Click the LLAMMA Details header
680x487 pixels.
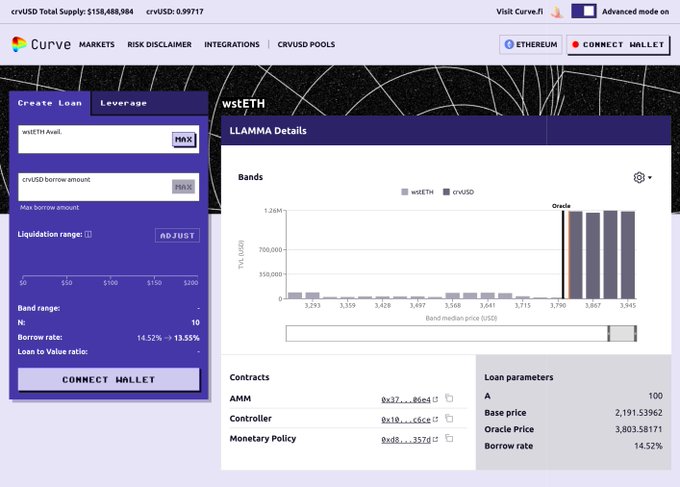point(446,131)
